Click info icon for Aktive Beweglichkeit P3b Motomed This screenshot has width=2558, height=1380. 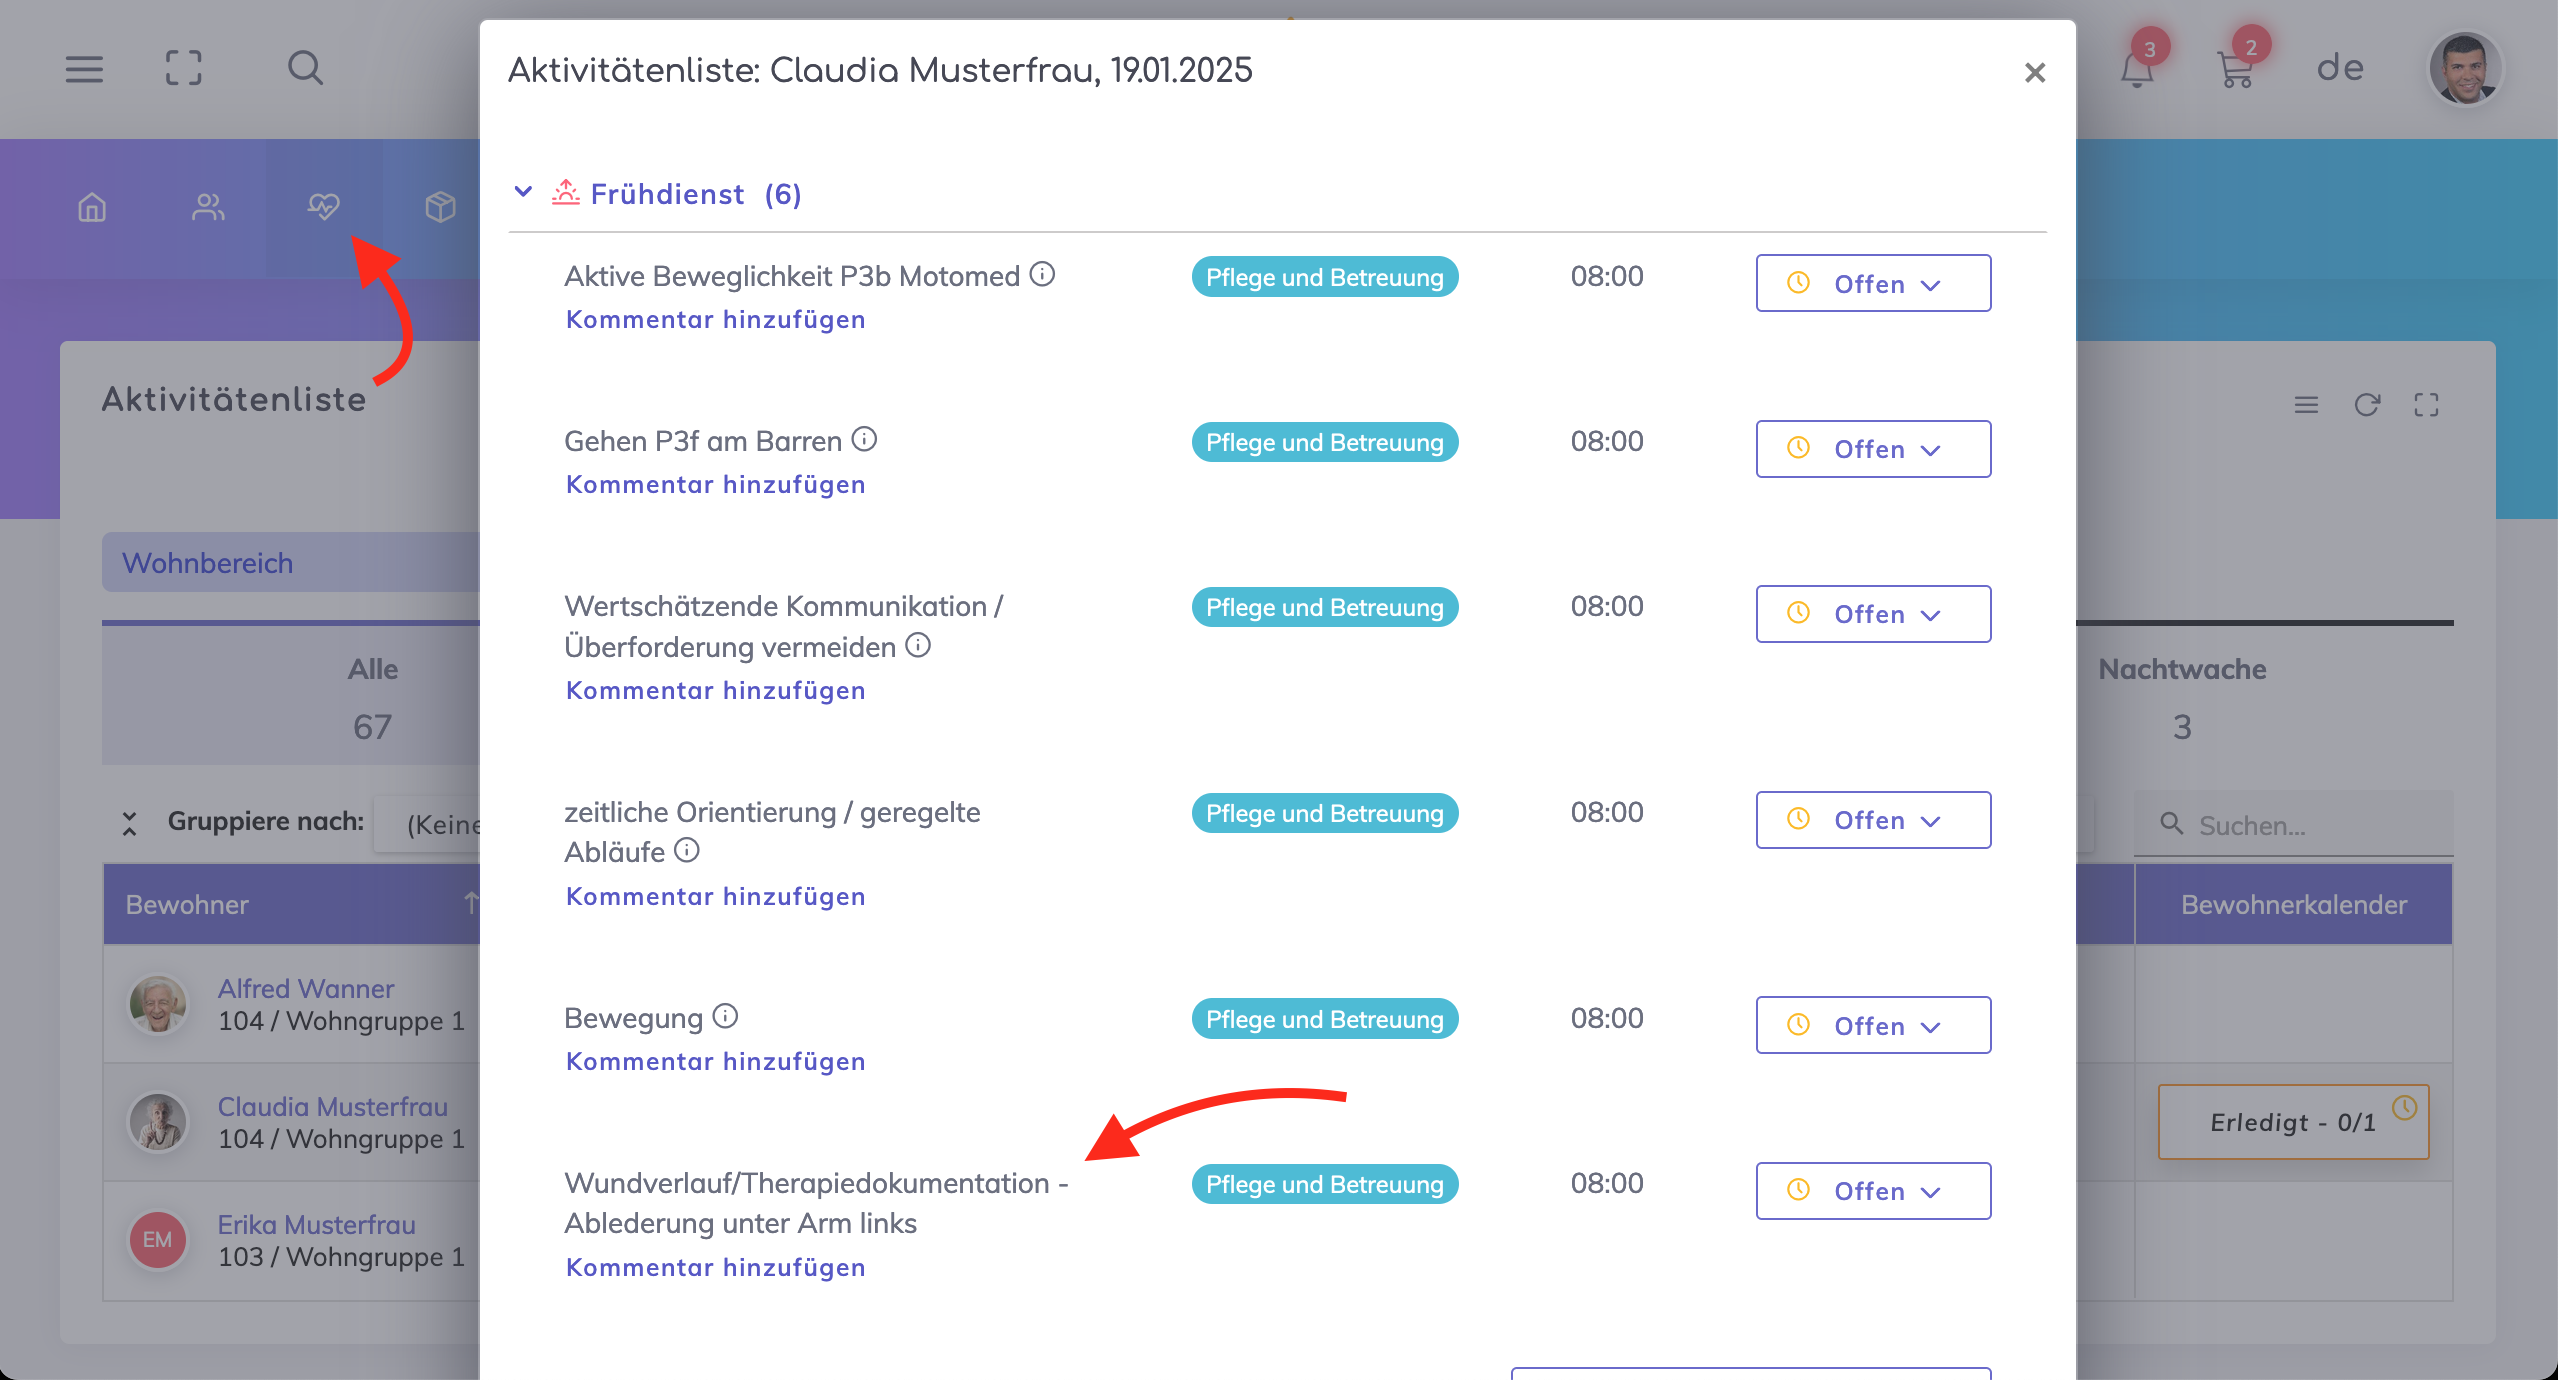(1042, 275)
